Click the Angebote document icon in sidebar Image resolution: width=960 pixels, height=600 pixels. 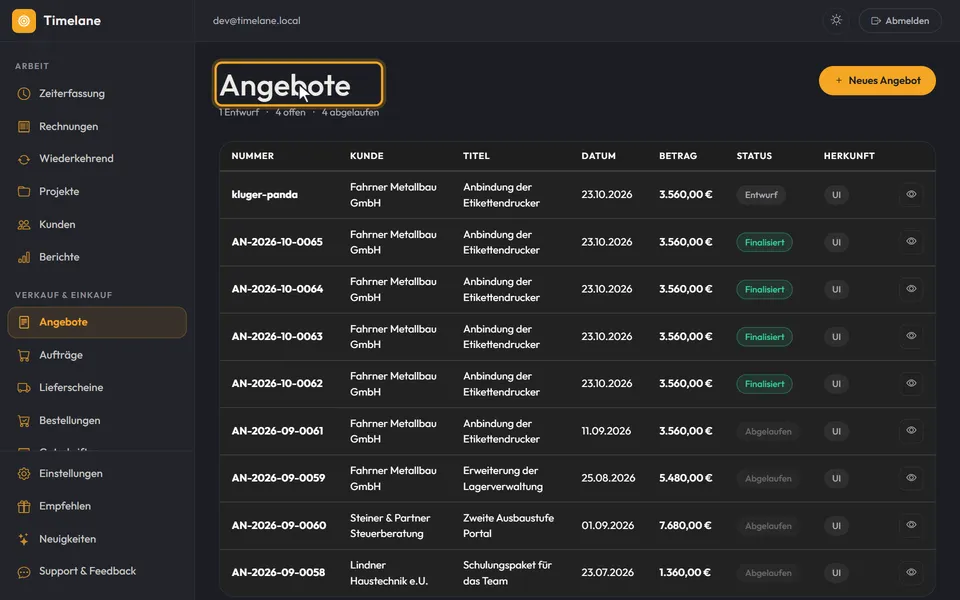[24, 322]
